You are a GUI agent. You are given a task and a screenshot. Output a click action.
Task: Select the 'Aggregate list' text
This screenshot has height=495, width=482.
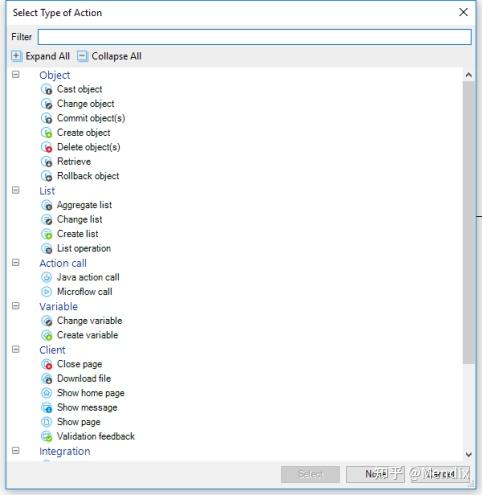84,205
